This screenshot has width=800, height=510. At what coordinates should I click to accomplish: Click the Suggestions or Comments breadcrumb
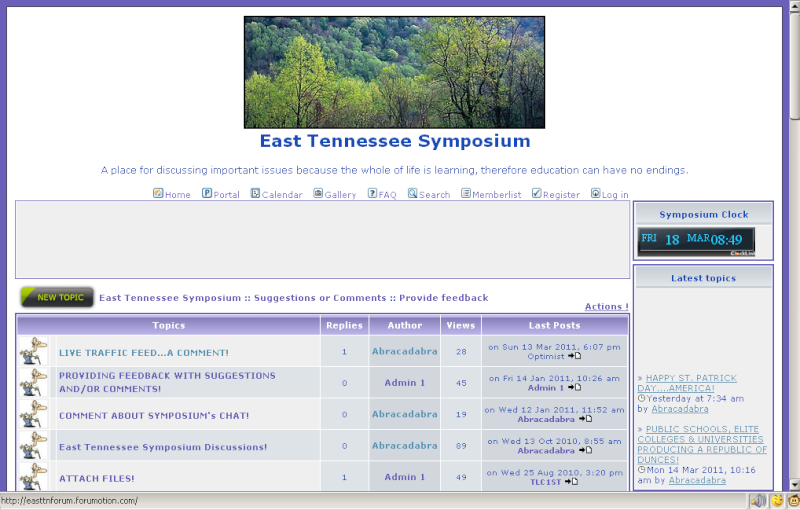(320, 298)
